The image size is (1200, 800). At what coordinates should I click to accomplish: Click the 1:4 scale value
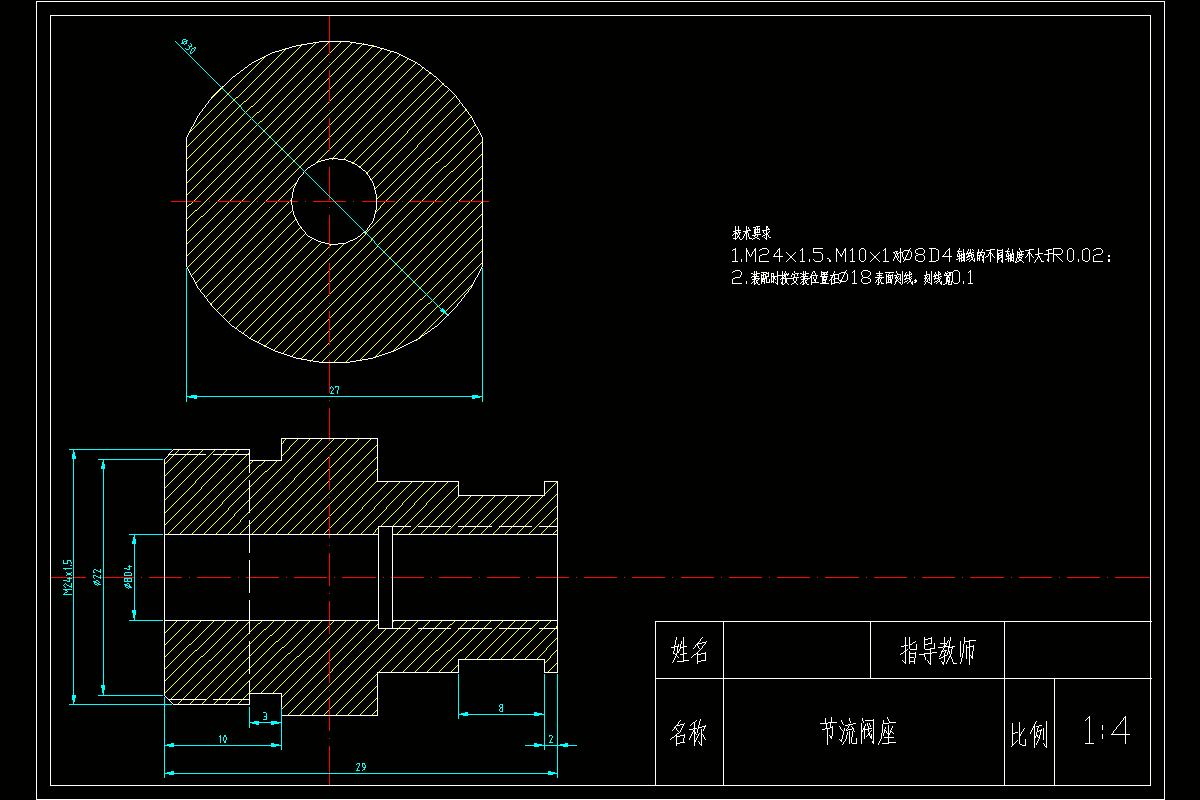pos(1106,732)
